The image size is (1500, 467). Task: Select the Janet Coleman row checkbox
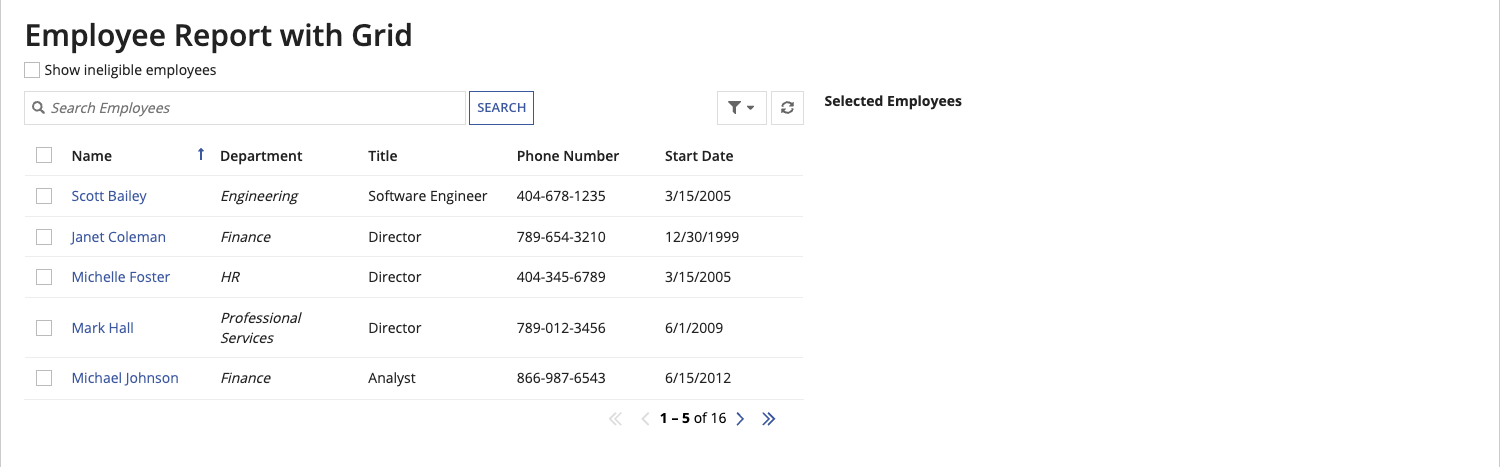click(x=44, y=237)
